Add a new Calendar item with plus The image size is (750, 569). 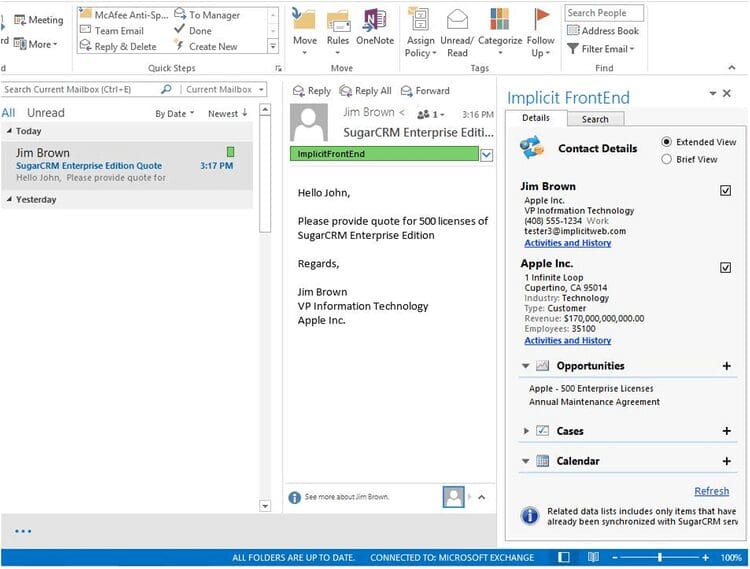point(727,461)
